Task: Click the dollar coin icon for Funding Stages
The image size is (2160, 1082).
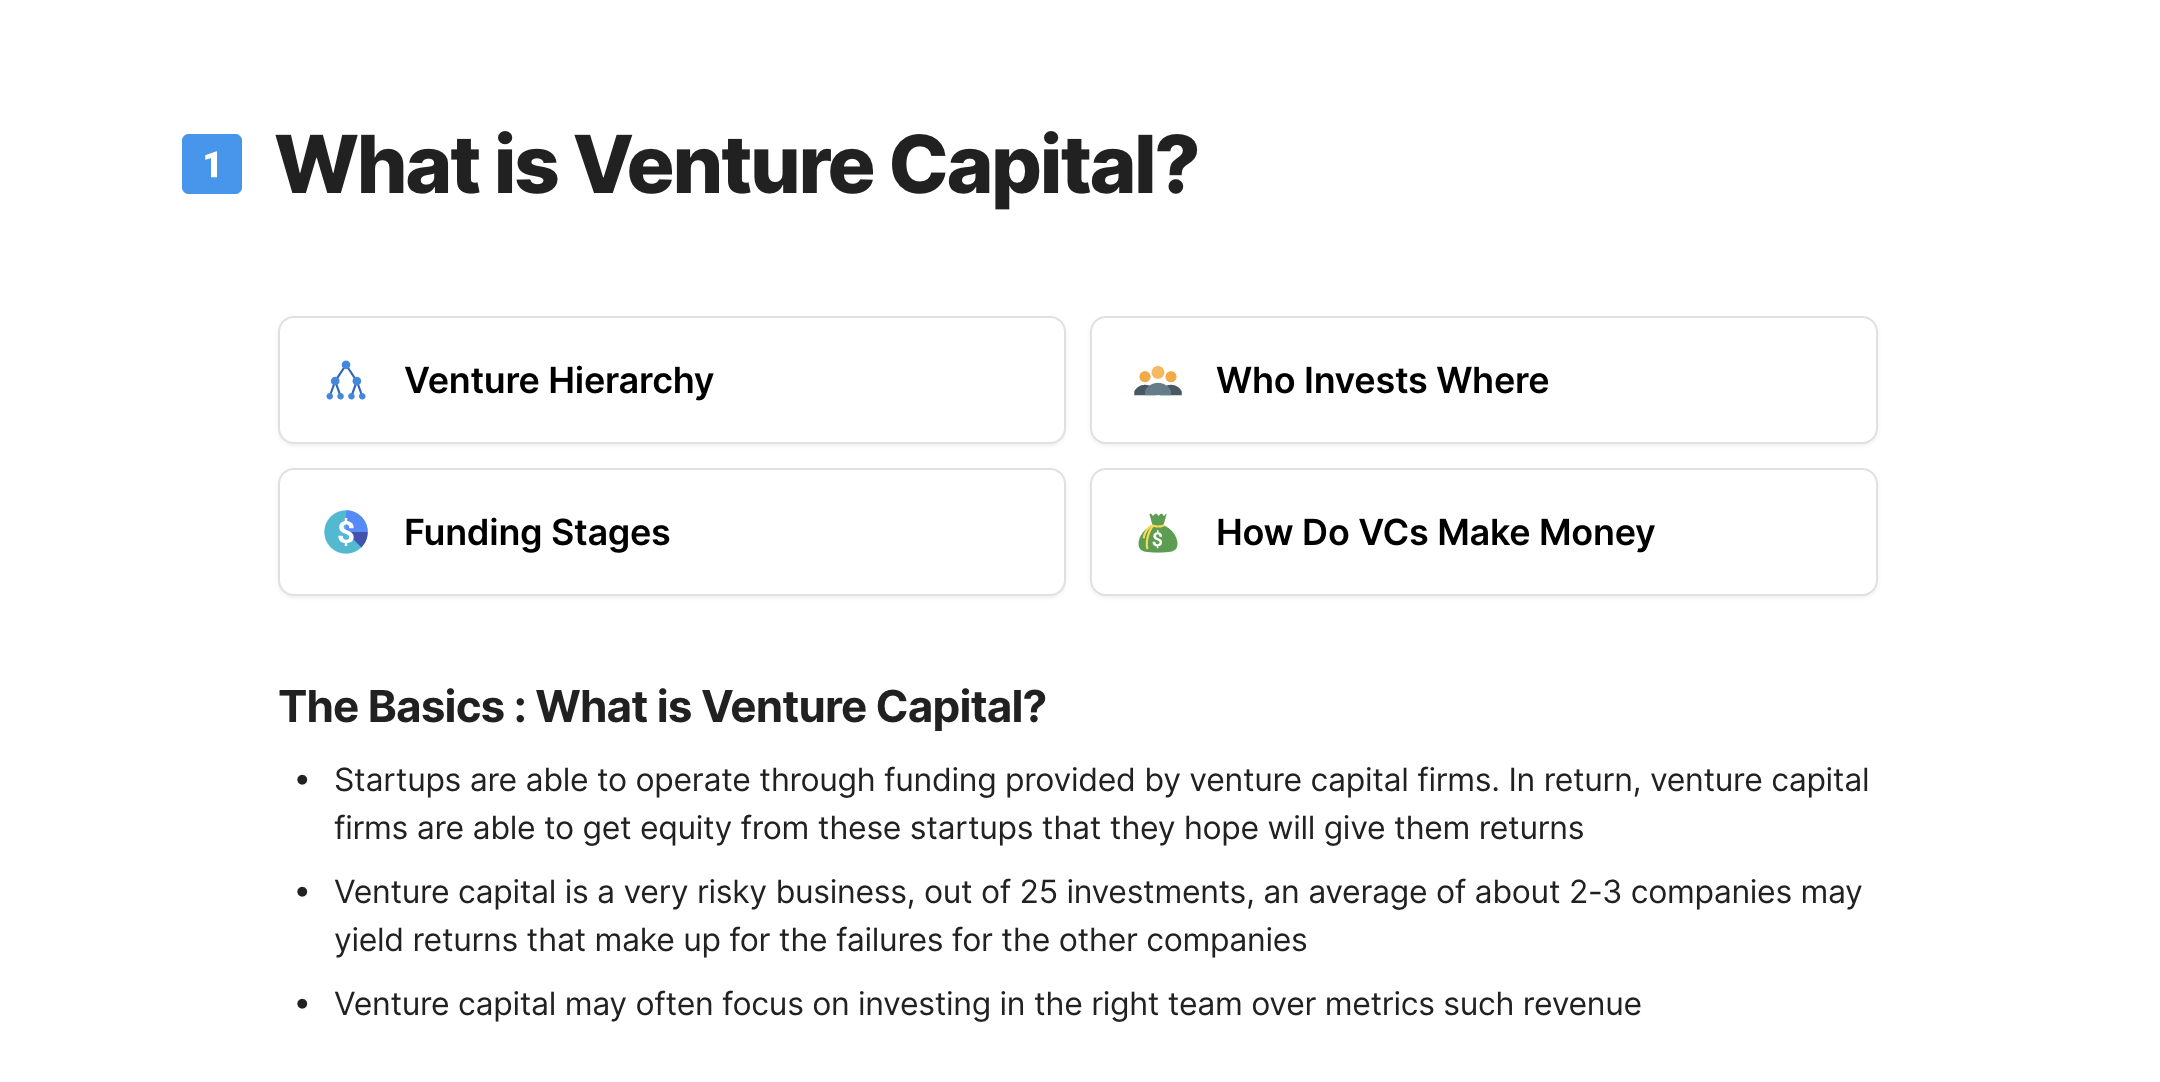Action: [x=346, y=532]
